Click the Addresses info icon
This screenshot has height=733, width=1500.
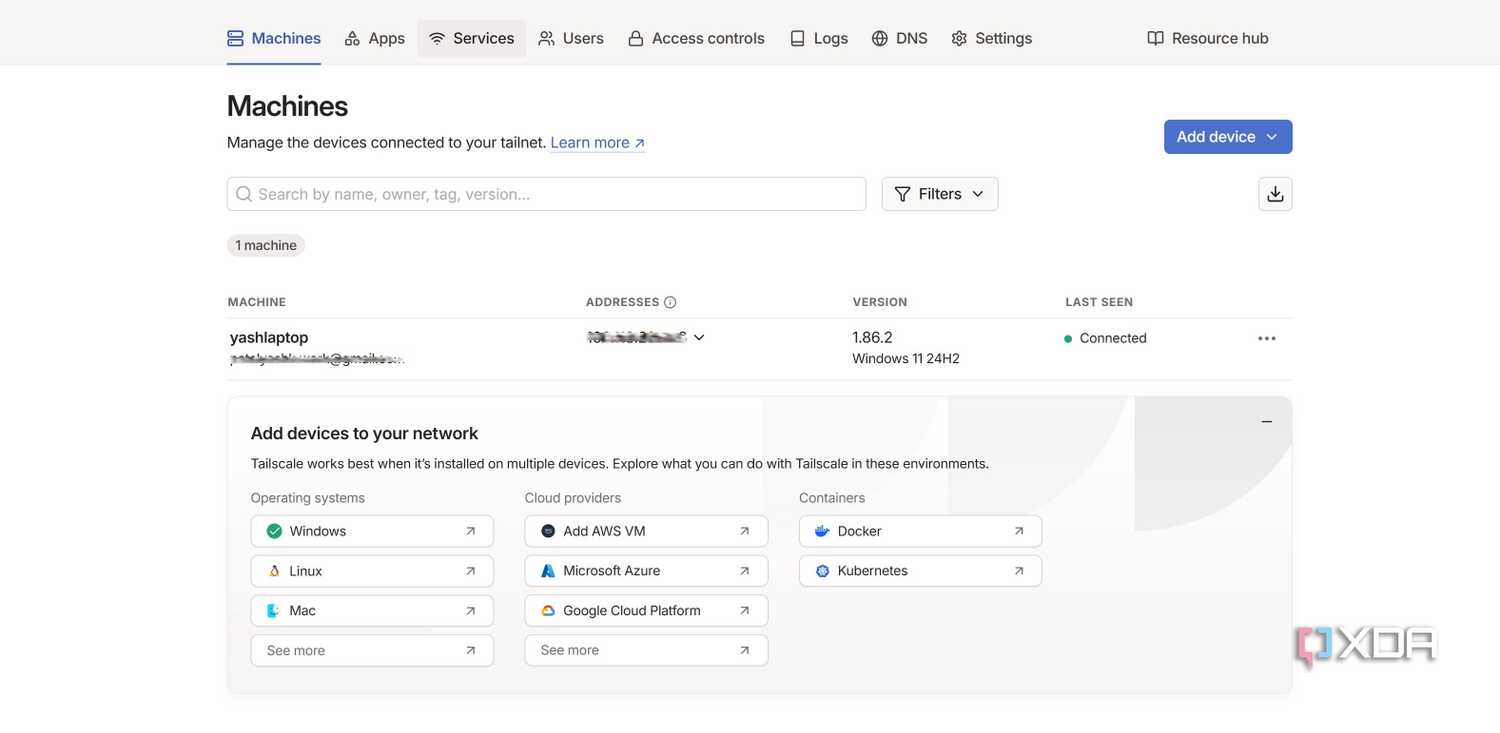click(670, 302)
